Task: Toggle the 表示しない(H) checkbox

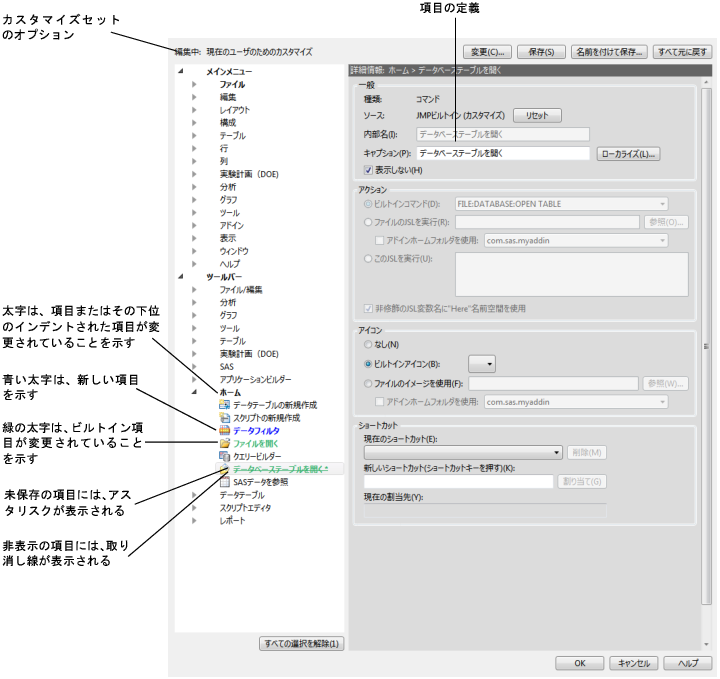Action: click(368, 170)
